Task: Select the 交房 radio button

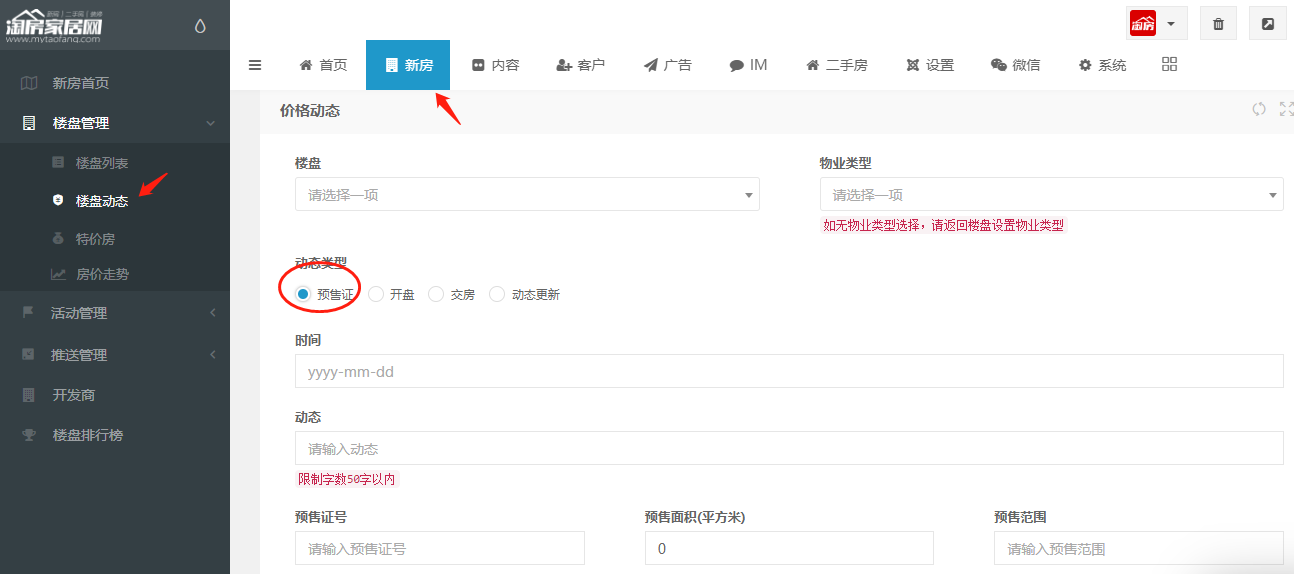Action: click(436, 294)
